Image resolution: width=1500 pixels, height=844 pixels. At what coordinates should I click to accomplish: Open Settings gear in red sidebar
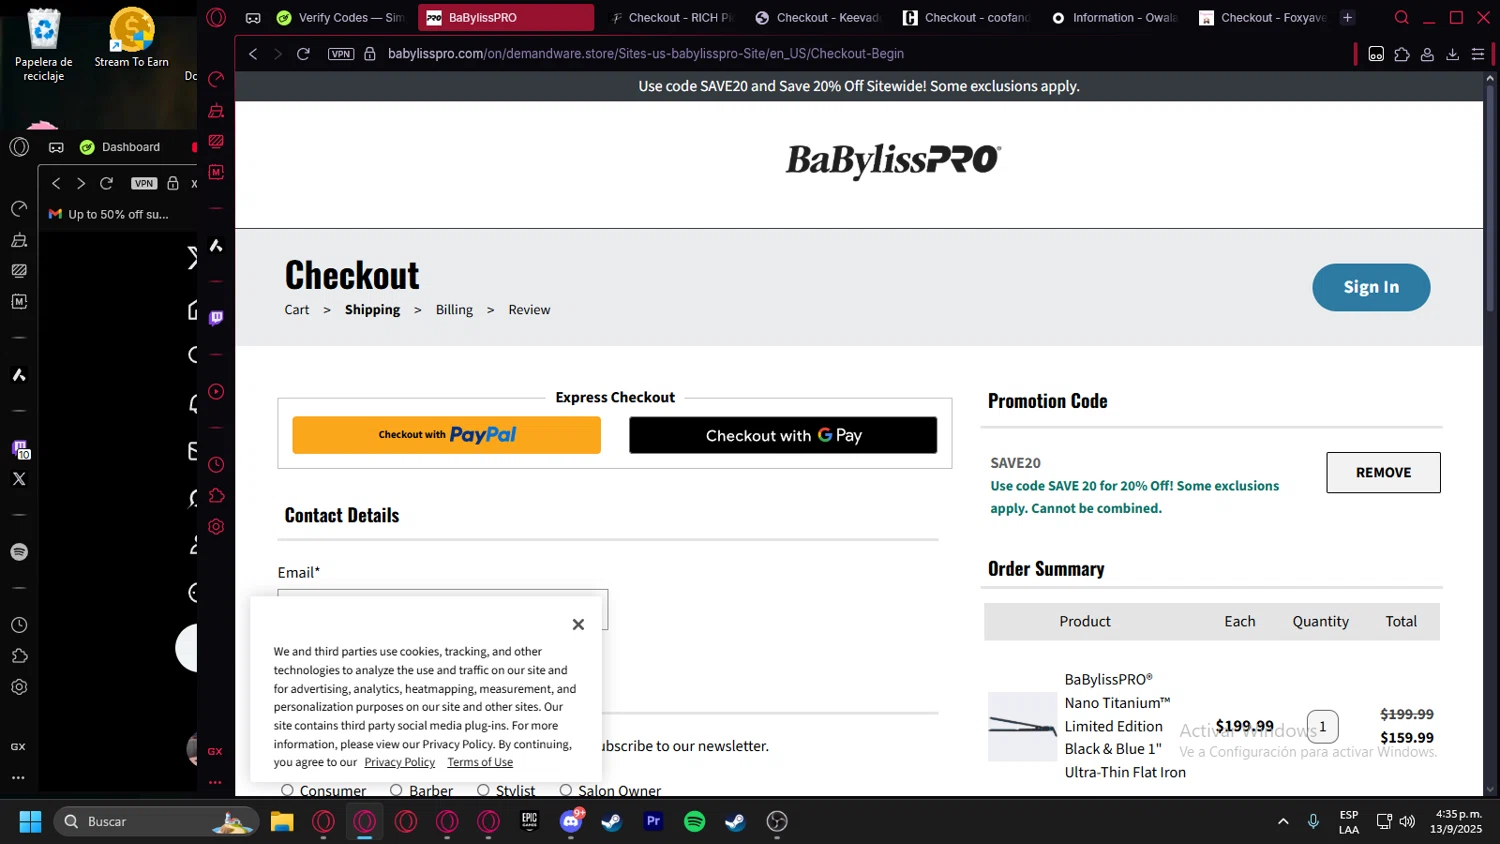click(x=216, y=527)
